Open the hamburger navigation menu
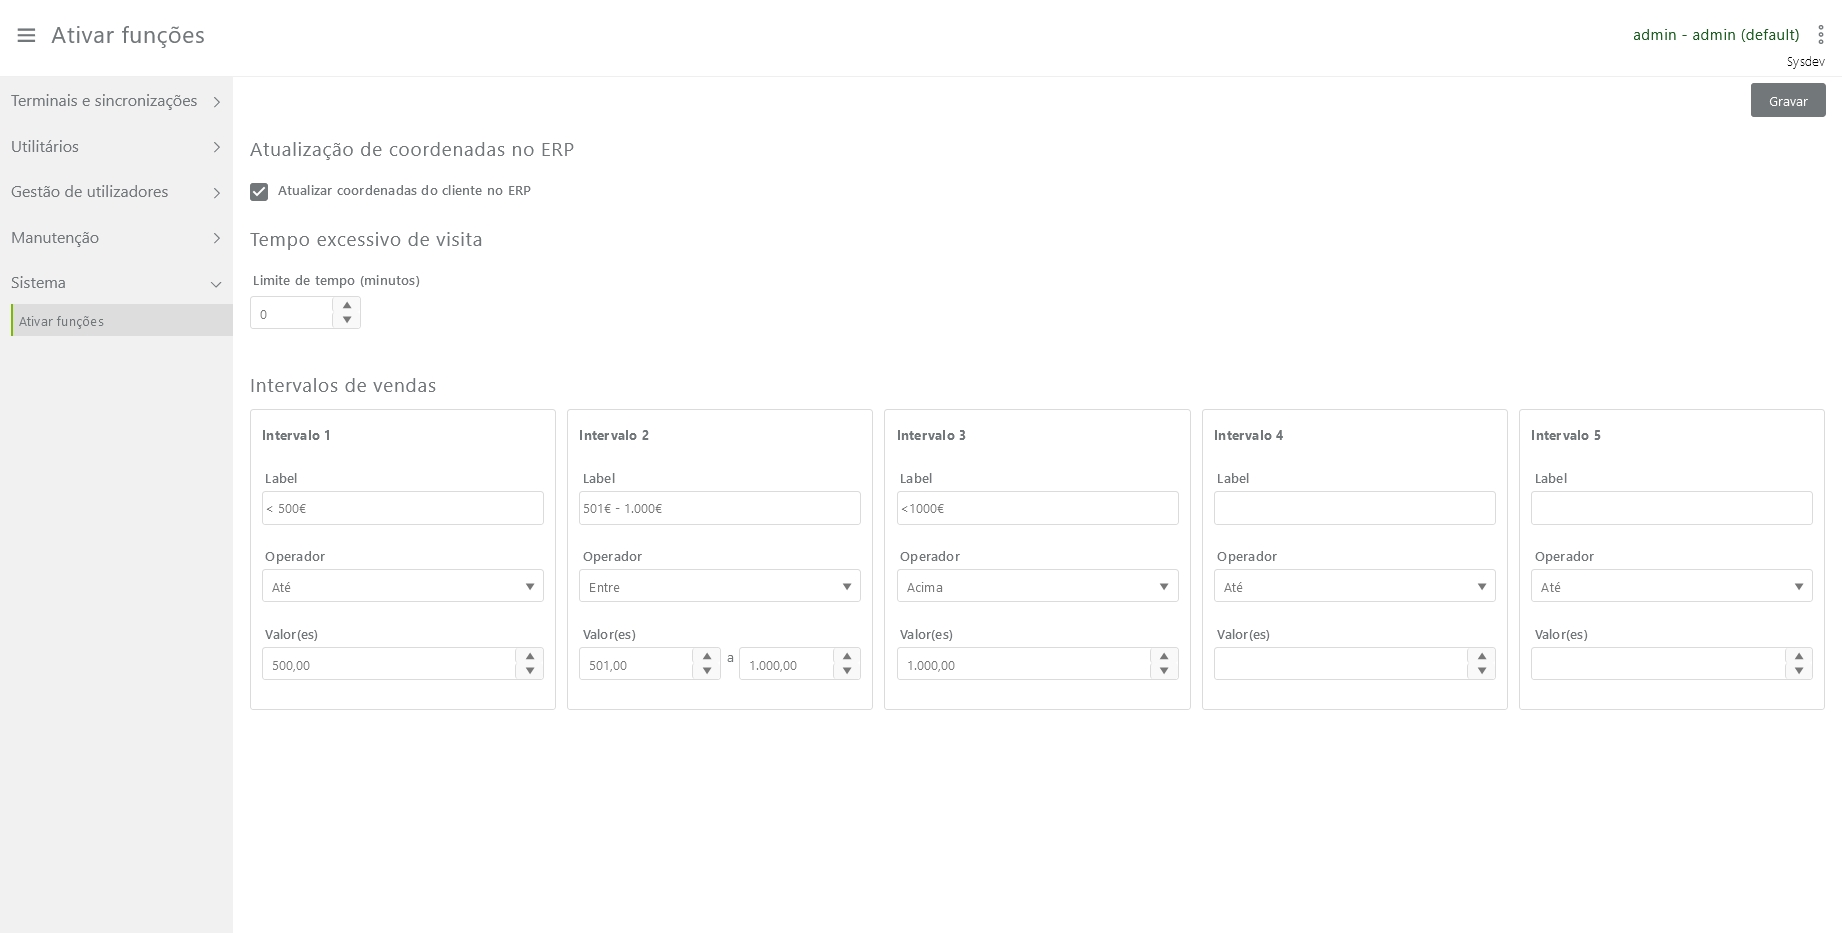Viewport: 1842px width, 933px height. (x=27, y=35)
